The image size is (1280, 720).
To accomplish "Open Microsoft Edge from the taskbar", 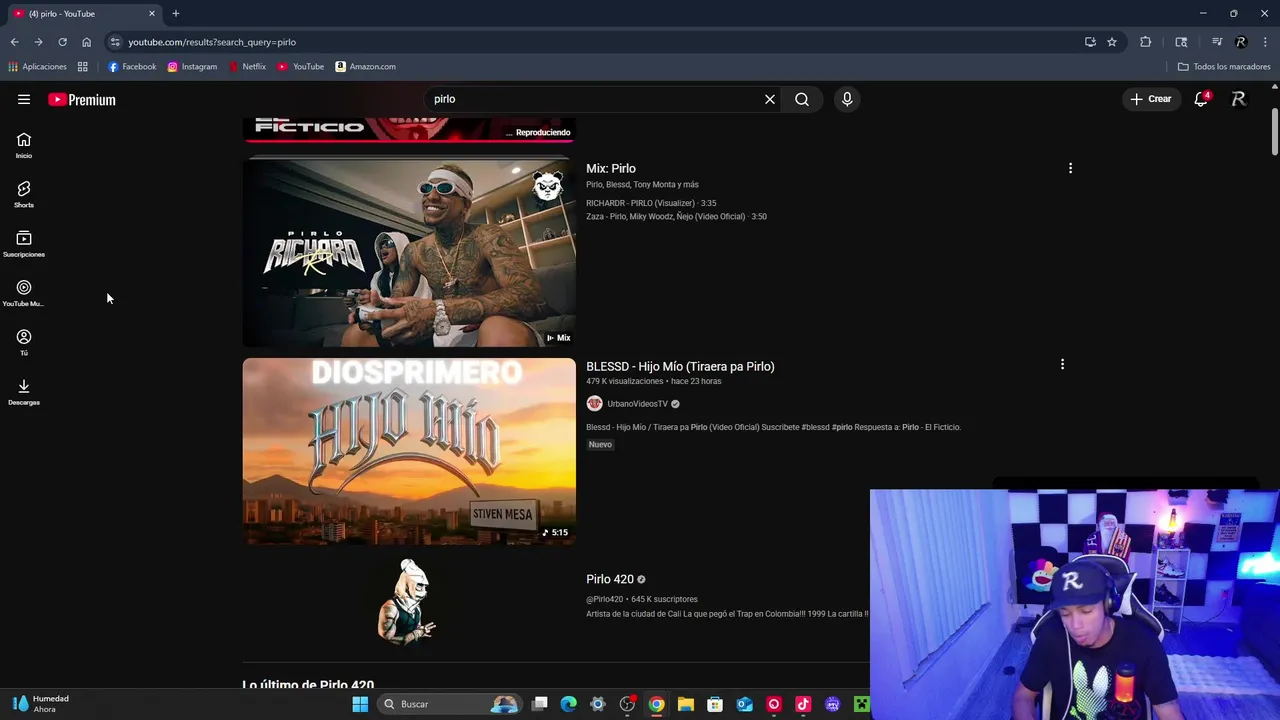I will click(569, 704).
